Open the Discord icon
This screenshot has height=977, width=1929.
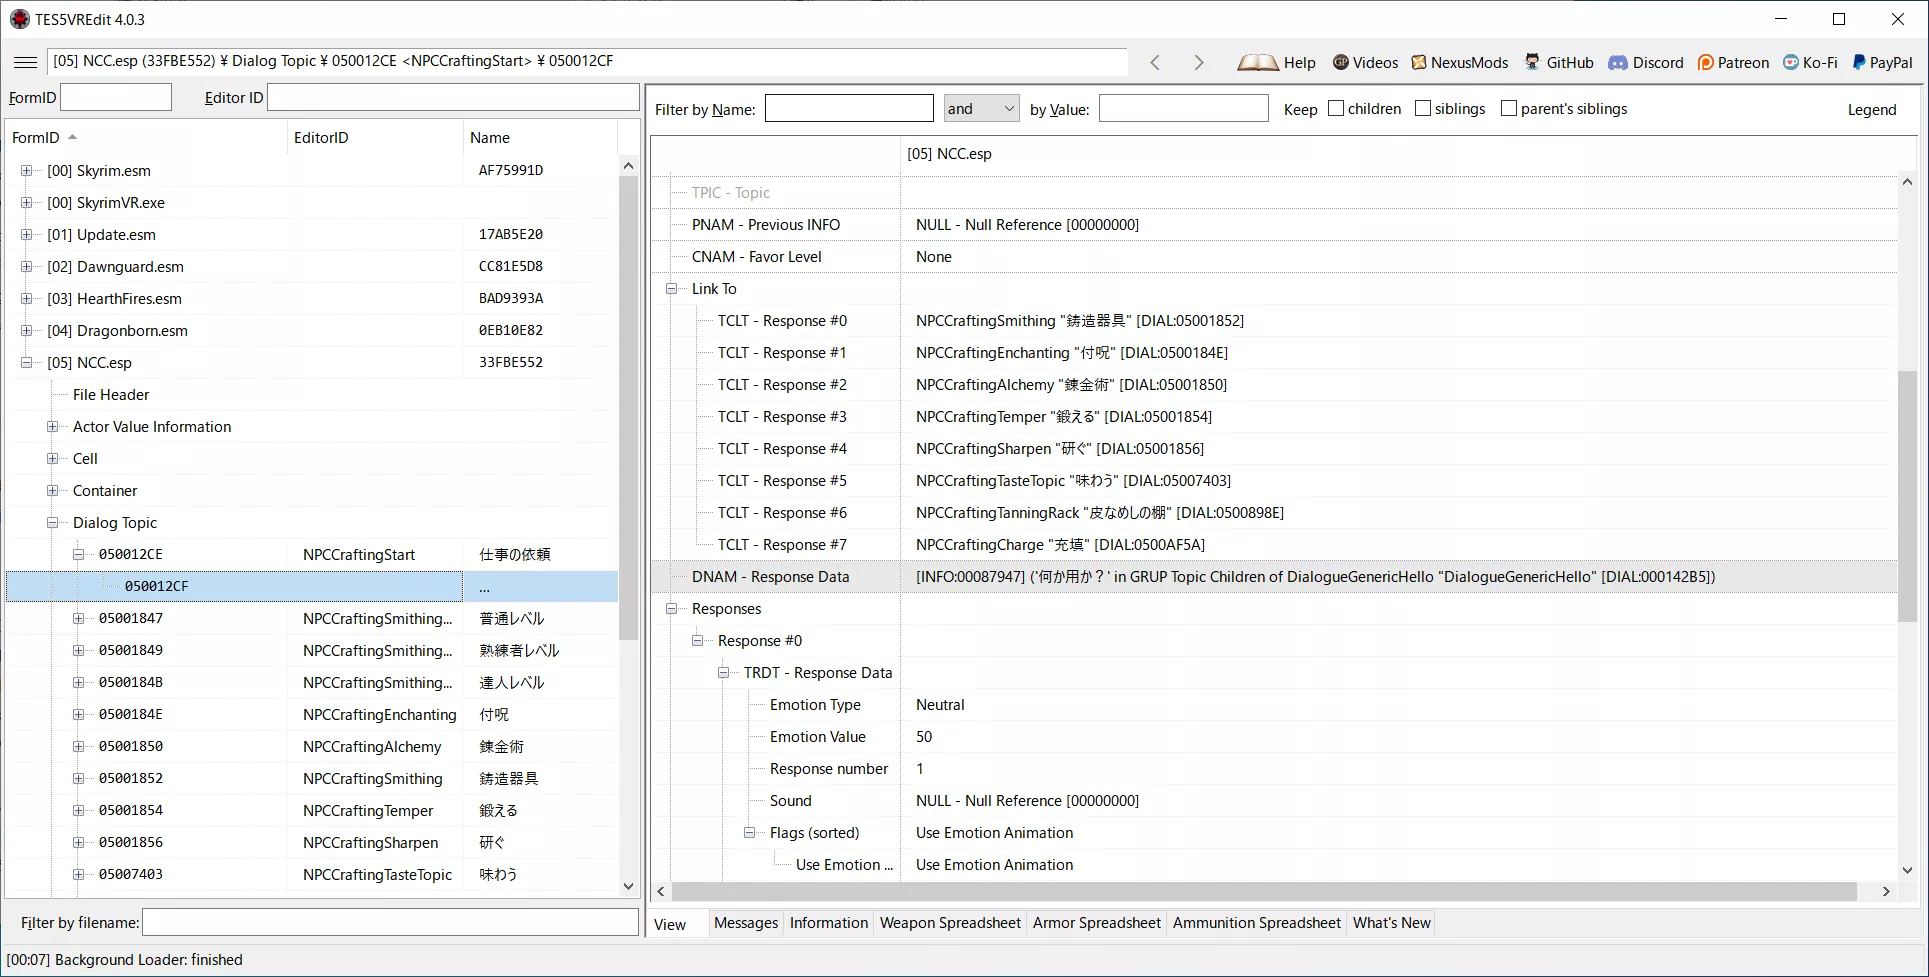pyautogui.click(x=1618, y=62)
